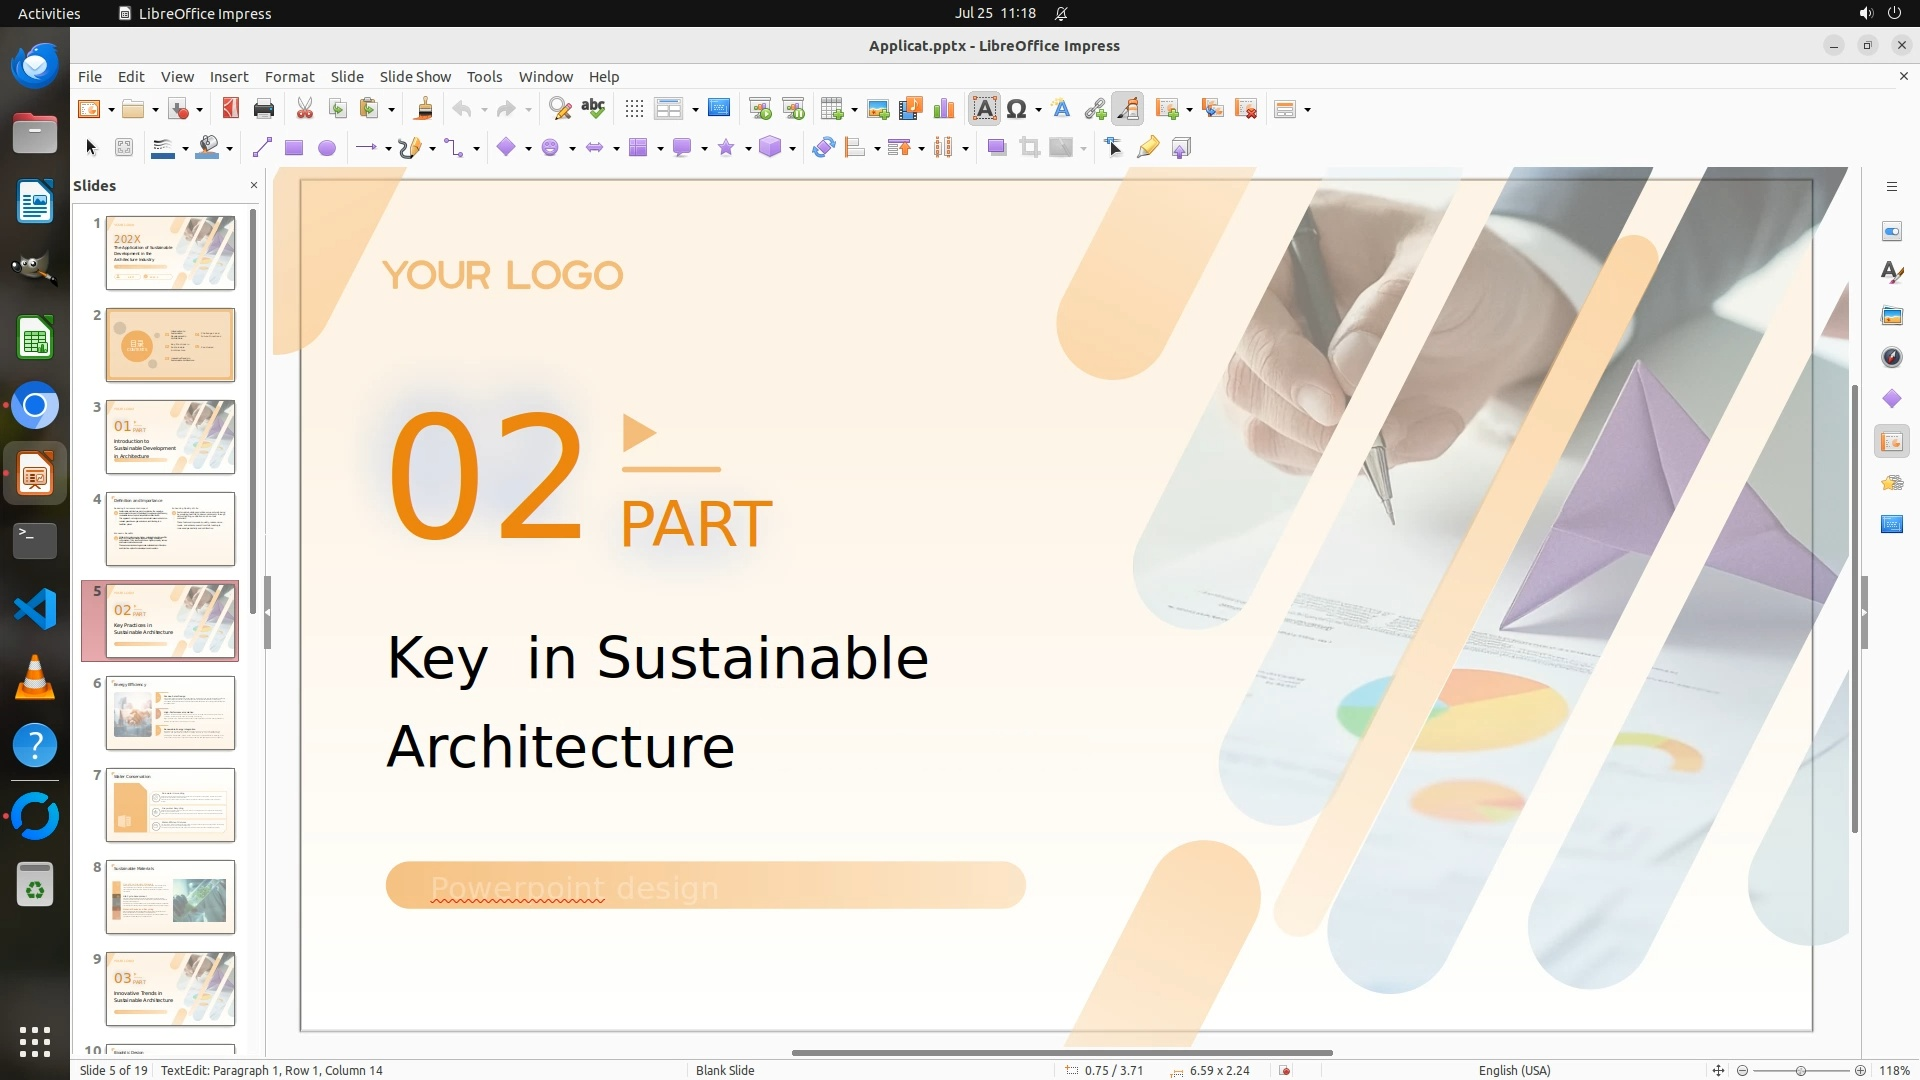
Task: Open the Slide Show menu
Action: 415,77
